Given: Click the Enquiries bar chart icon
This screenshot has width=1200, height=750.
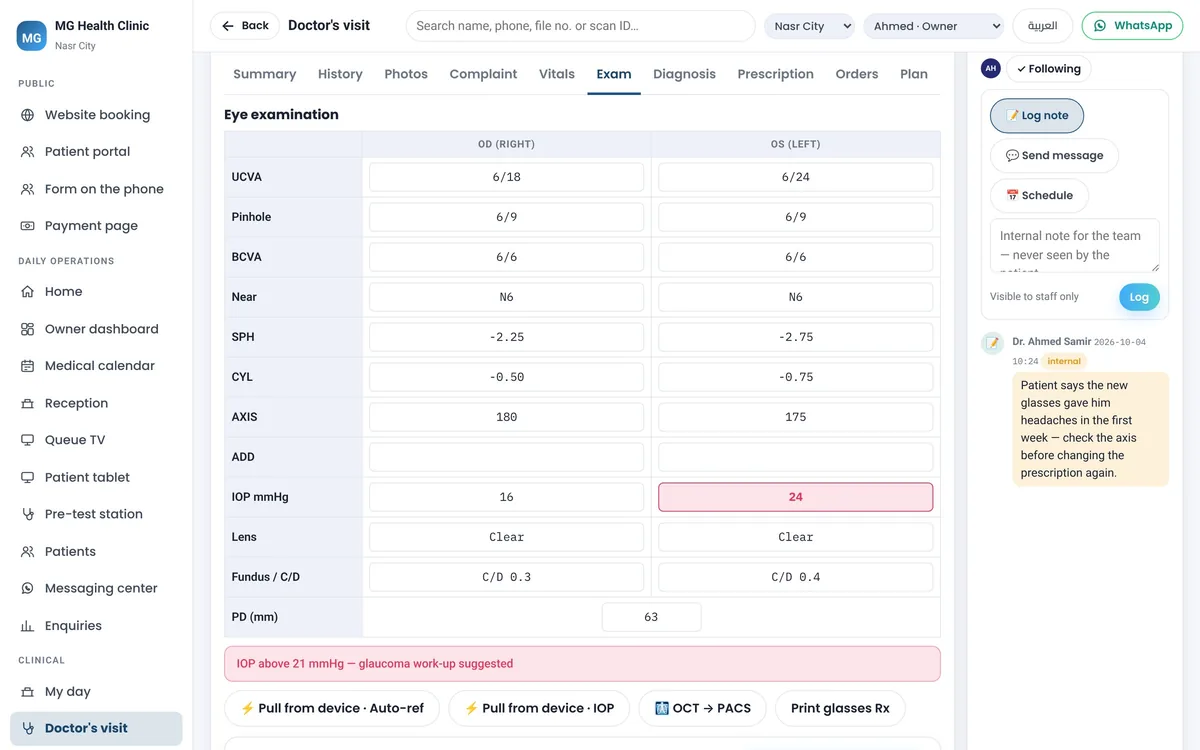Looking at the screenshot, I should point(28,626).
